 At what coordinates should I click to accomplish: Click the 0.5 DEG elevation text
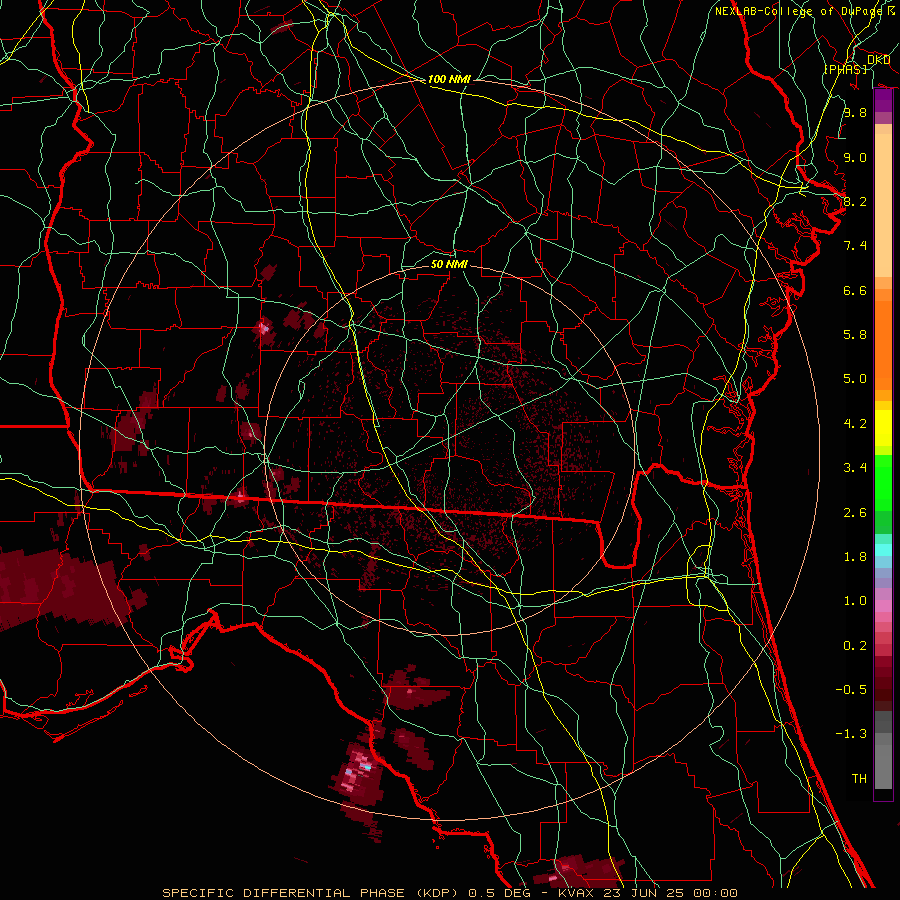501,893
